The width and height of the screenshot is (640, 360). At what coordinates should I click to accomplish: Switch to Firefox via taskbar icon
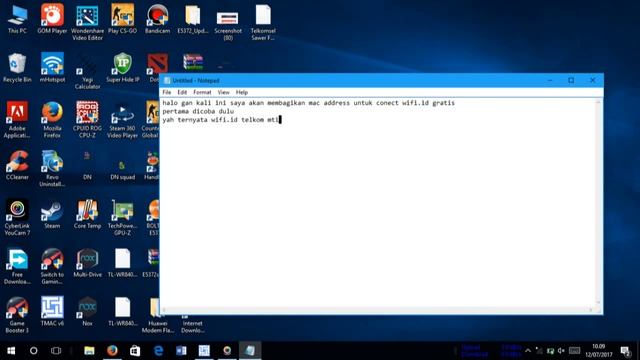pos(112,351)
